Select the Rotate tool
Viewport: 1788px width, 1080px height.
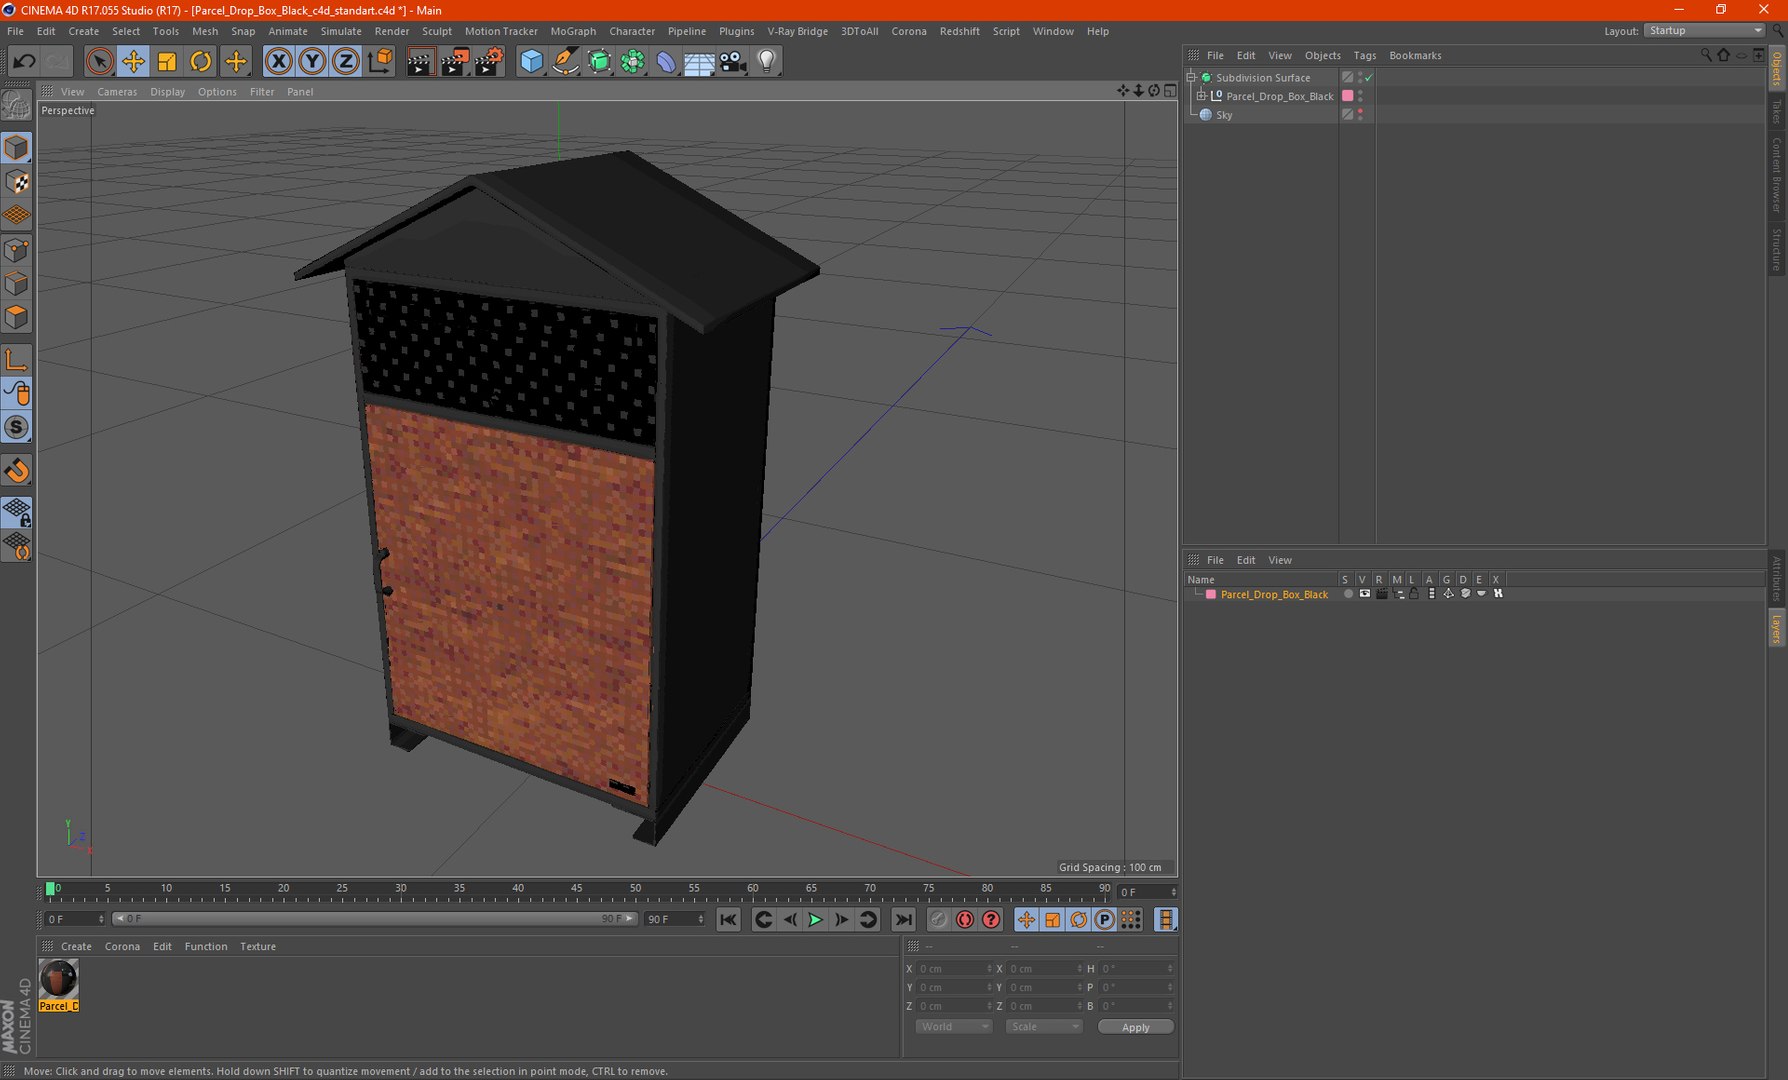(x=201, y=62)
